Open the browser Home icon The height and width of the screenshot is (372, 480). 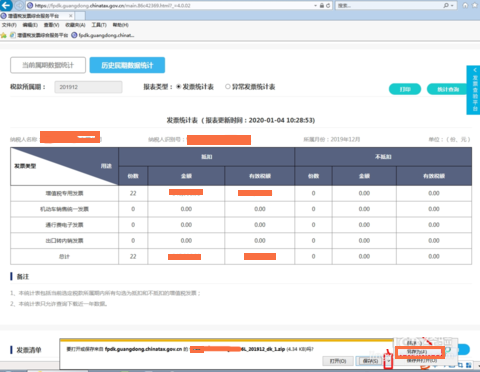click(465, 5)
